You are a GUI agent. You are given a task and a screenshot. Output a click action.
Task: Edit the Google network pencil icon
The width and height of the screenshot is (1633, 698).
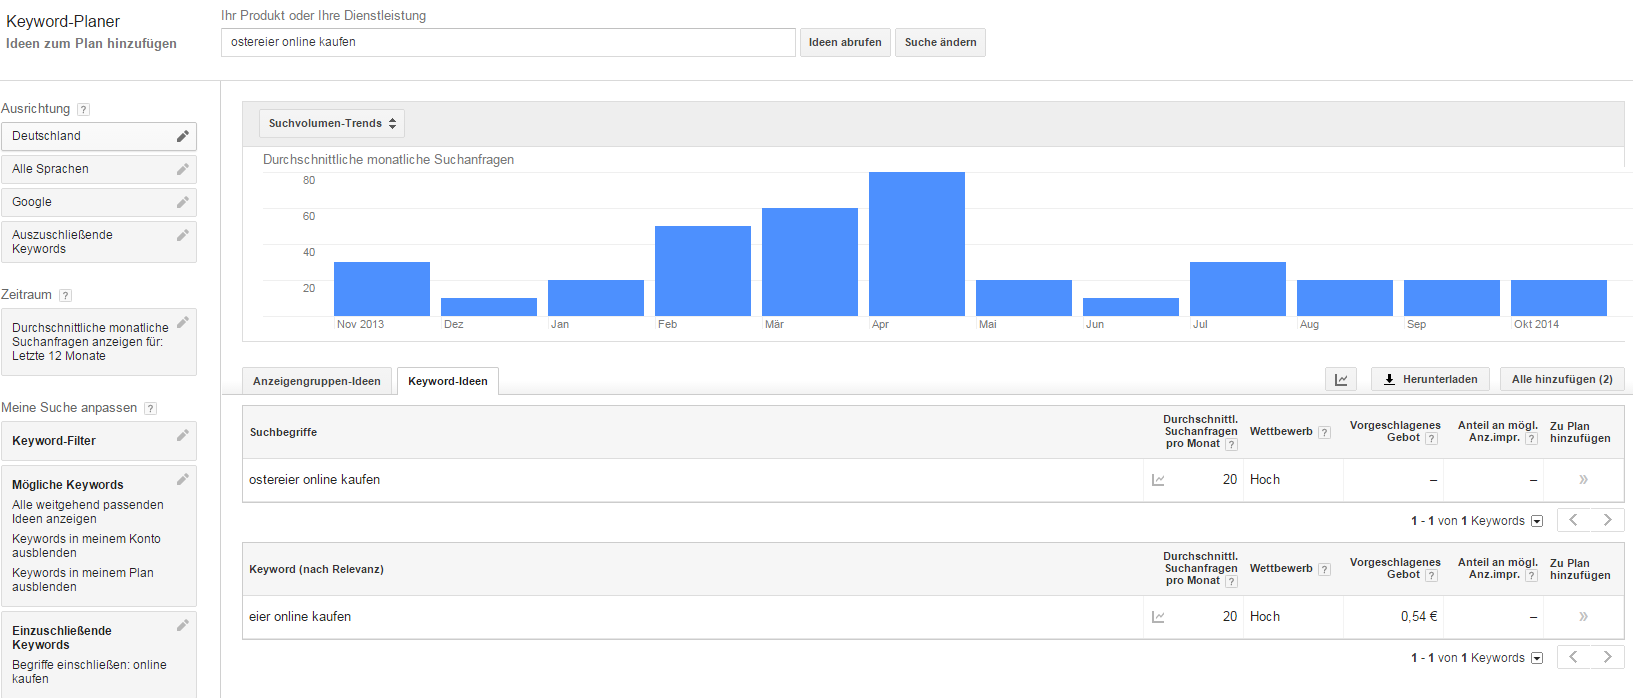click(x=183, y=202)
